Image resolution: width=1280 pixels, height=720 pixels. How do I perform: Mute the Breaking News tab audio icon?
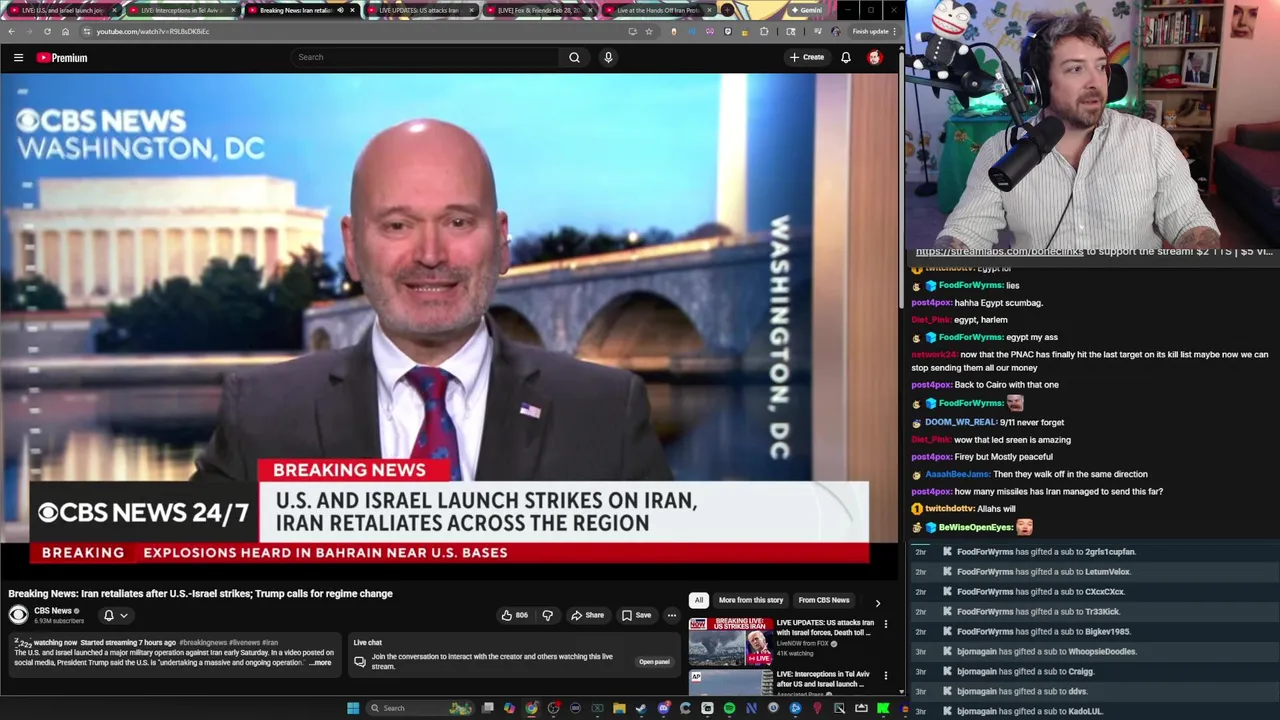[340, 10]
